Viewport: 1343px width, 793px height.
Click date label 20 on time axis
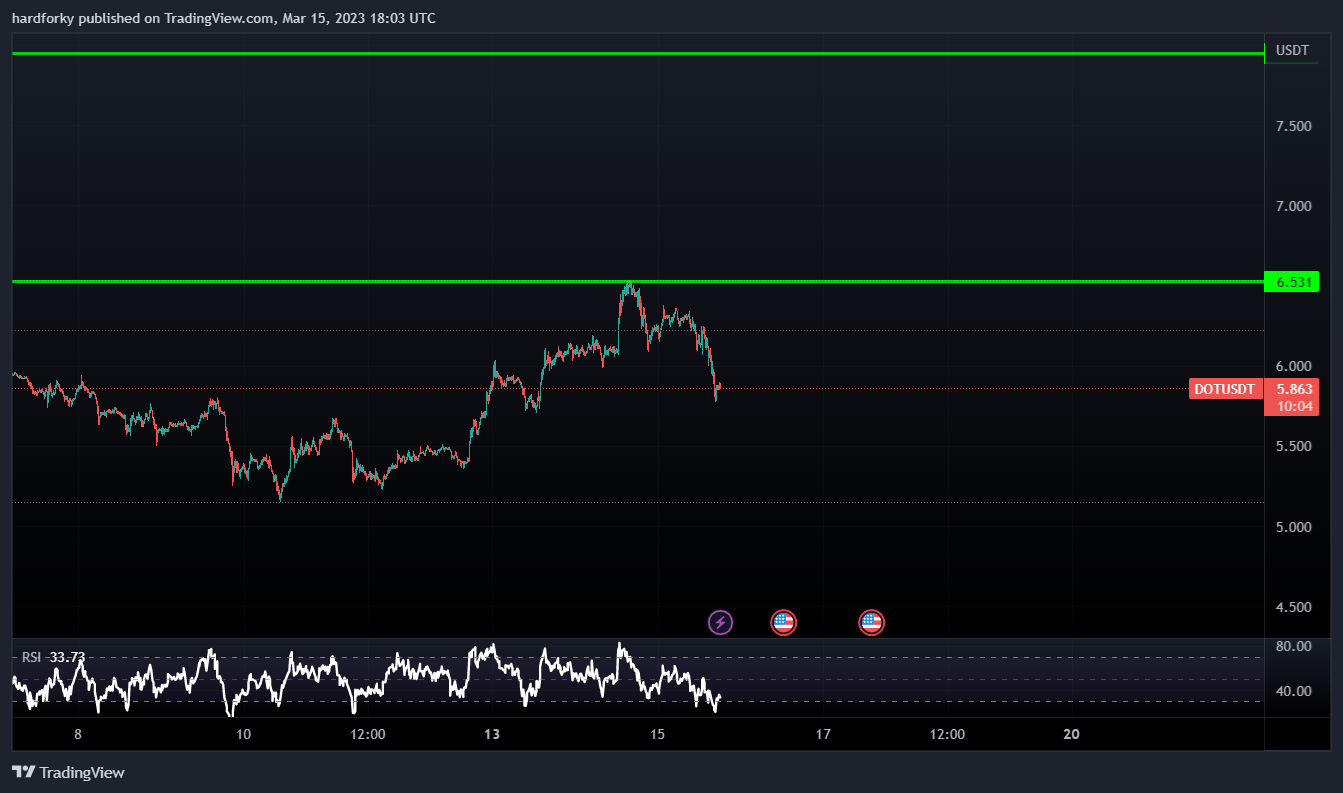point(1071,734)
